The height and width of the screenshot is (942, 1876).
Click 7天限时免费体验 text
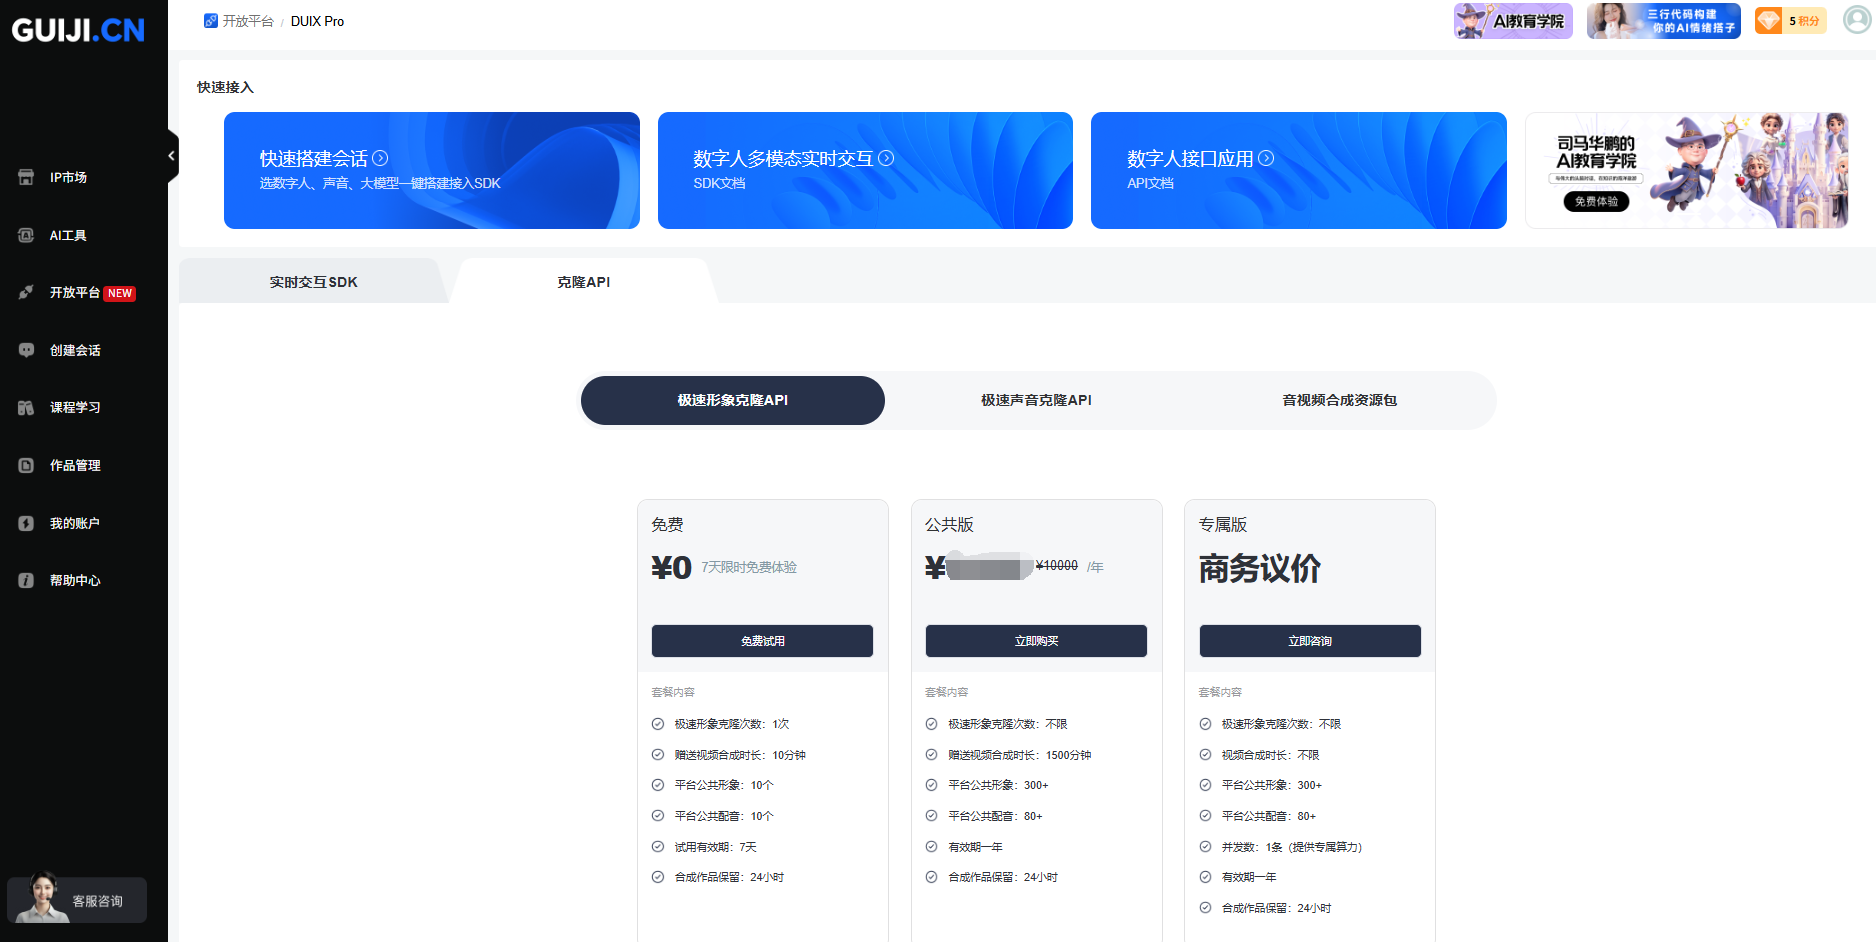point(749,567)
